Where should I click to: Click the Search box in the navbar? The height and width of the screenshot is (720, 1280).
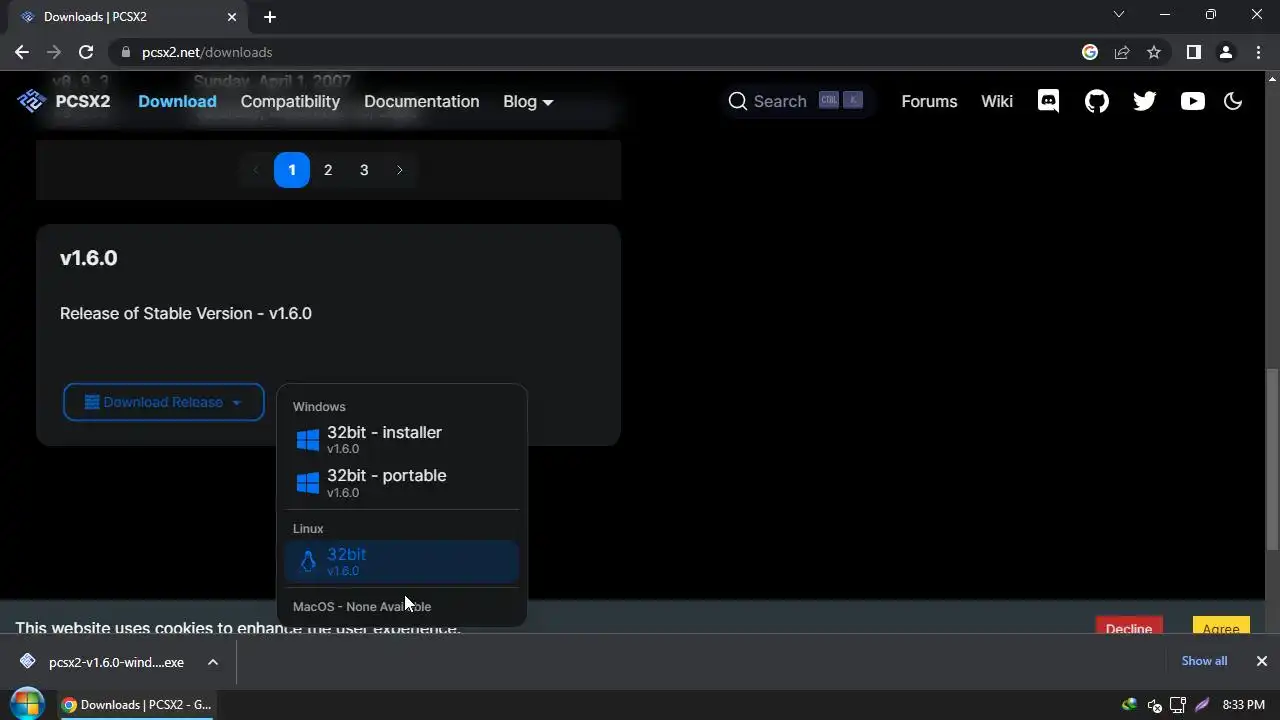point(796,101)
